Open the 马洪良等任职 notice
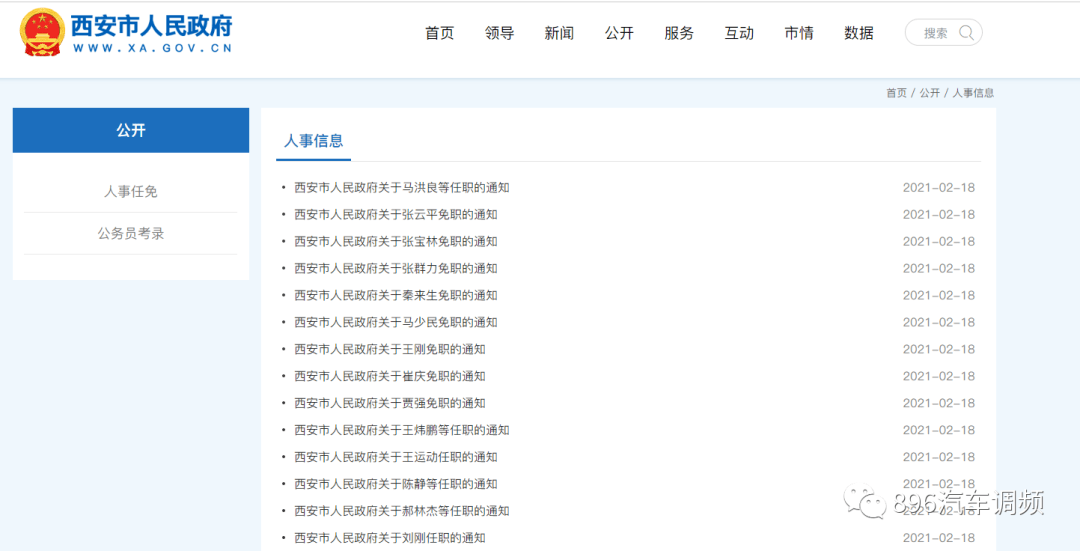This screenshot has height=551, width=1080. [x=401, y=188]
